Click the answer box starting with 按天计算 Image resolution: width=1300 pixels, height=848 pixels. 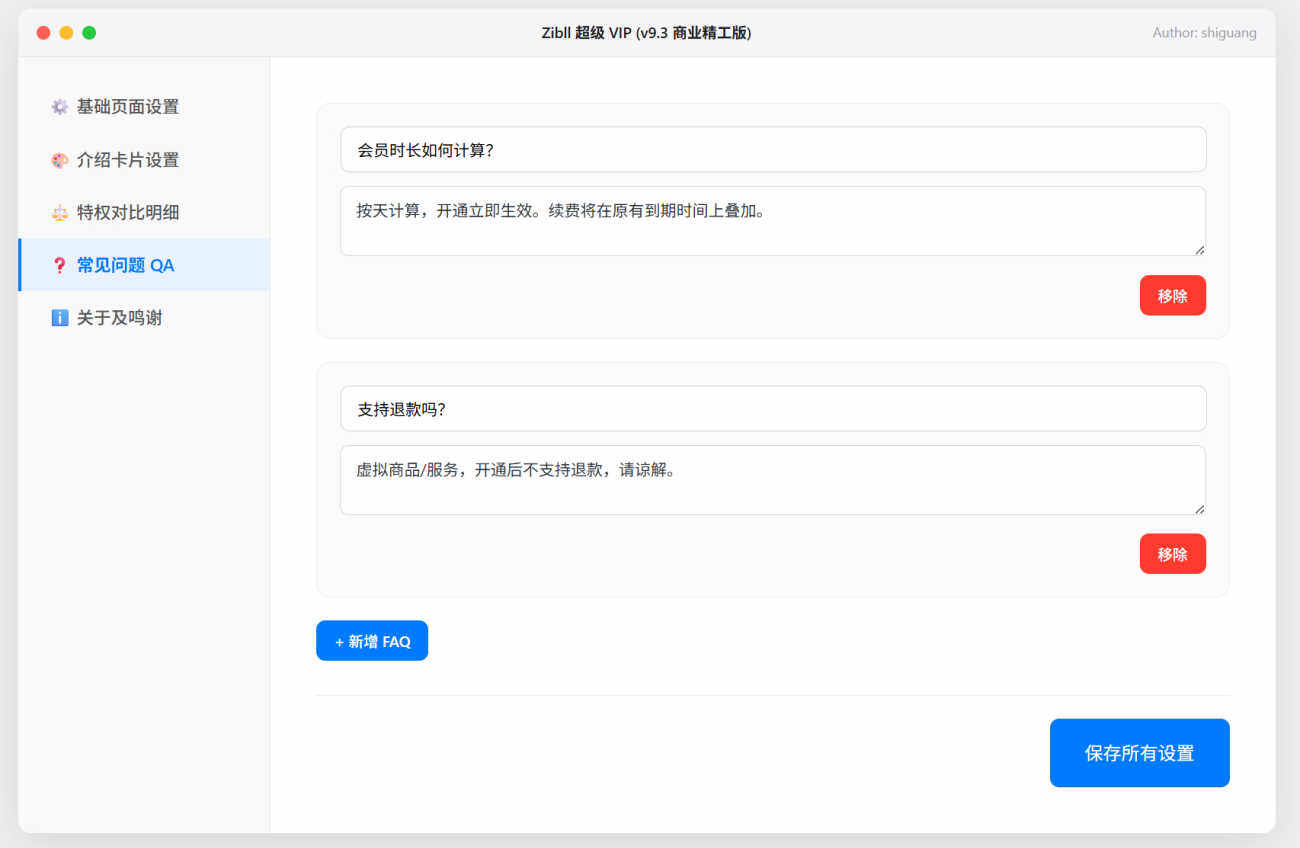click(x=773, y=221)
